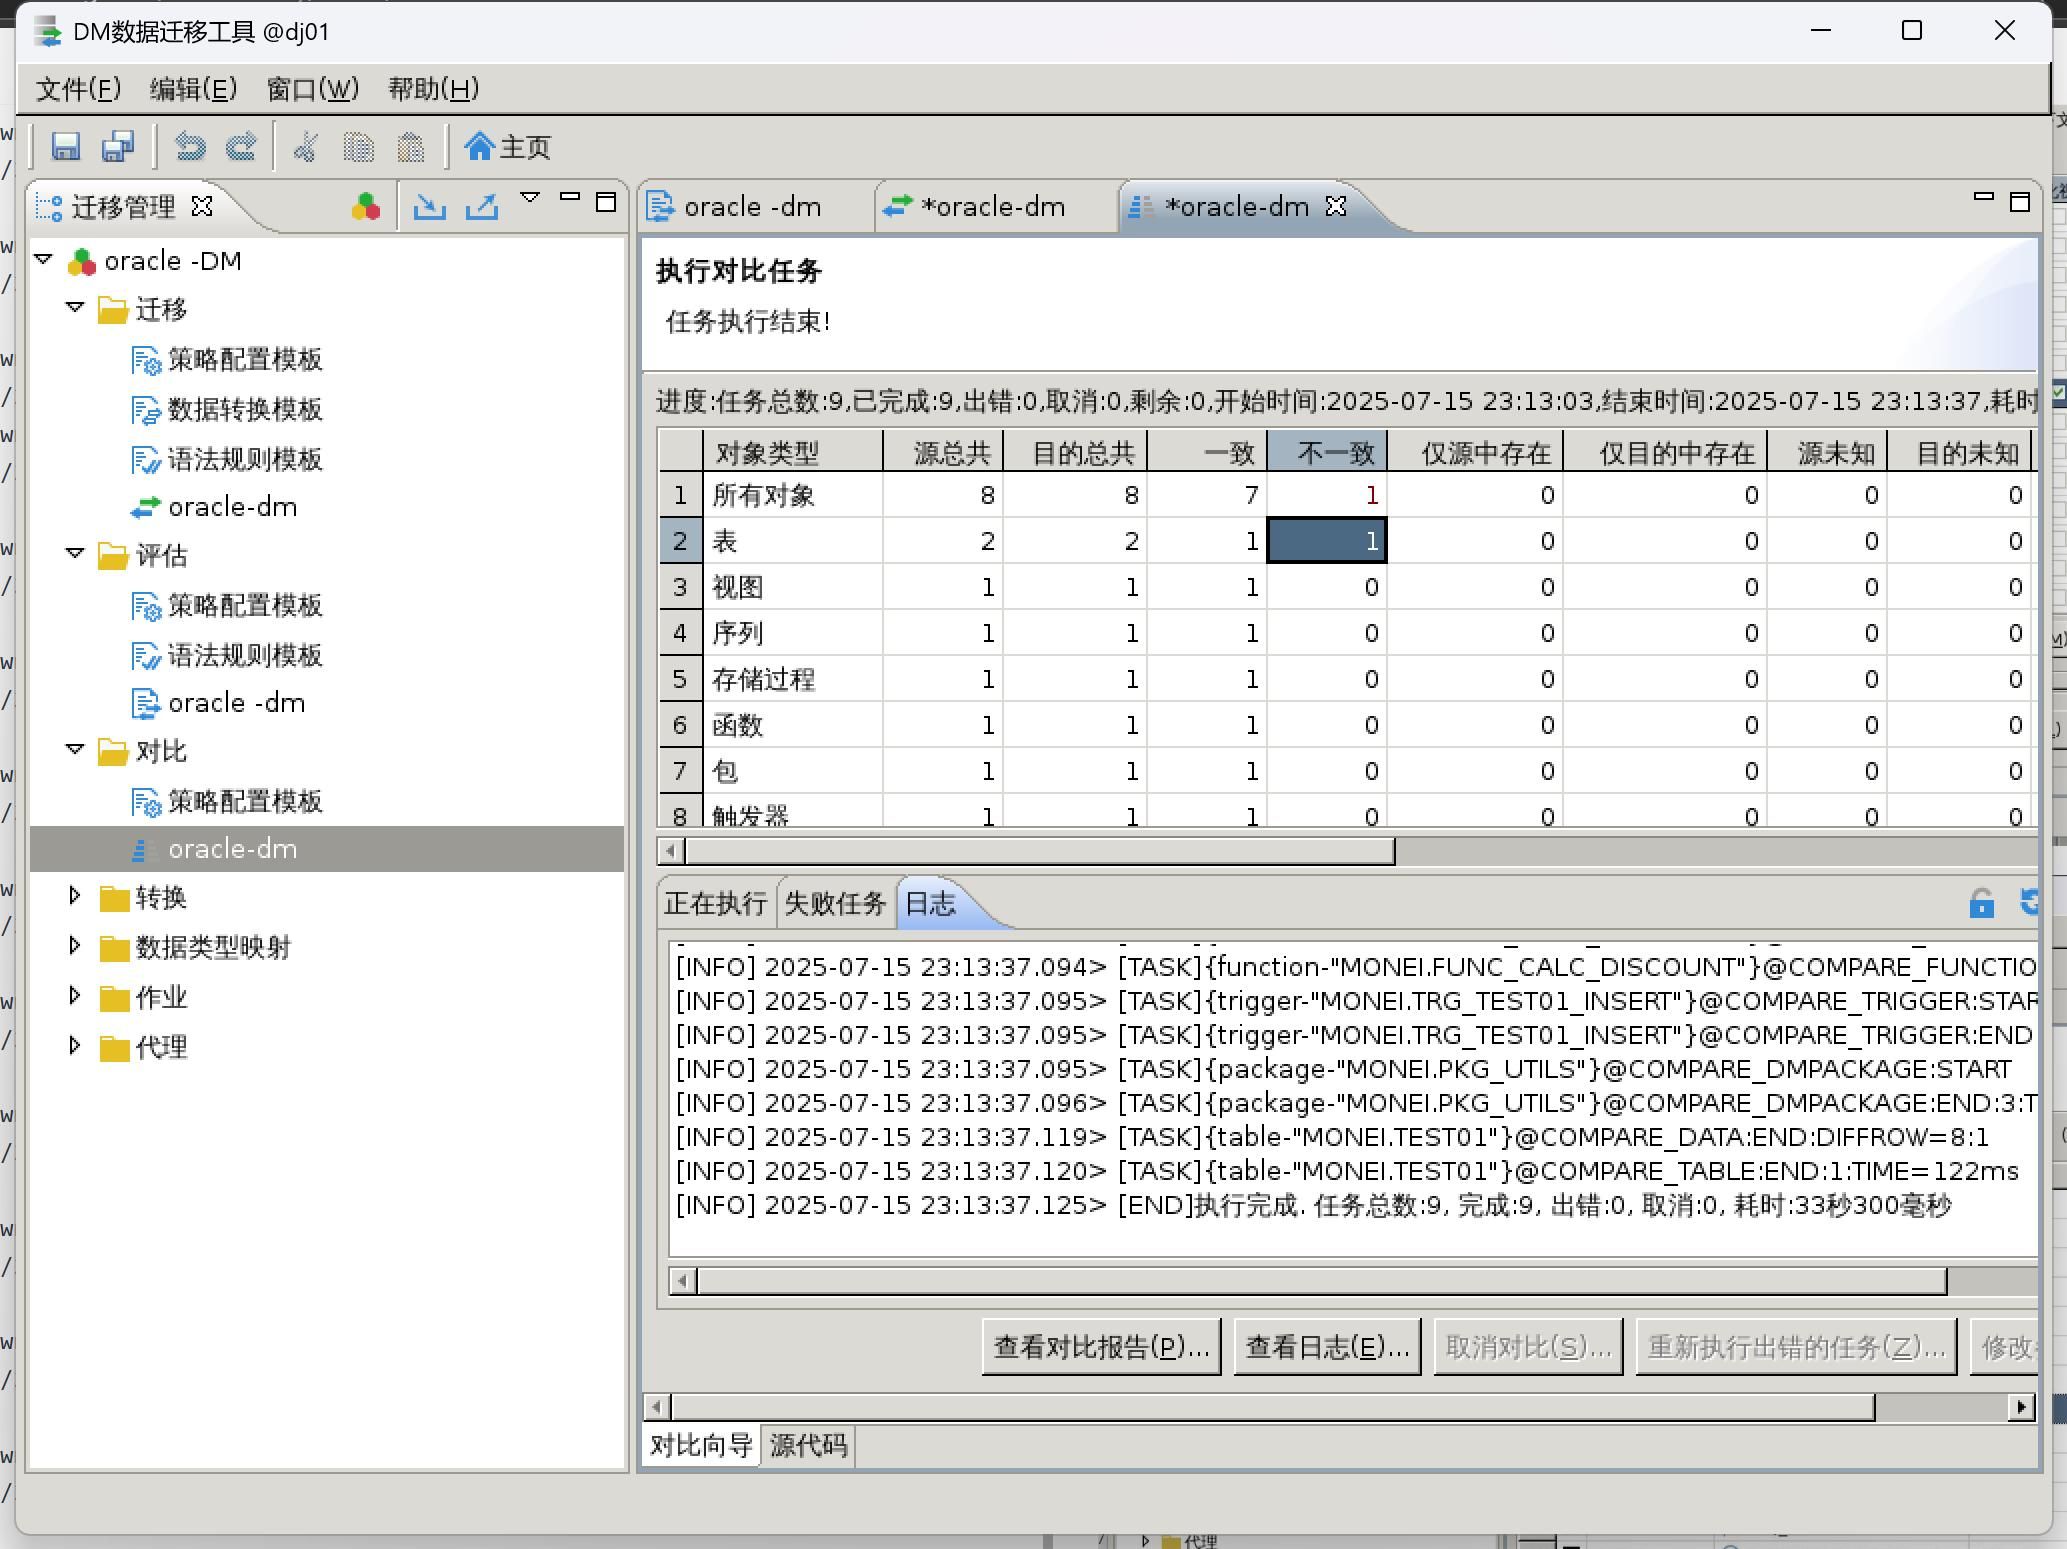Screen dimensions: 2067x1549
Task: Switch to the 失败任务 tab
Action: (834, 904)
